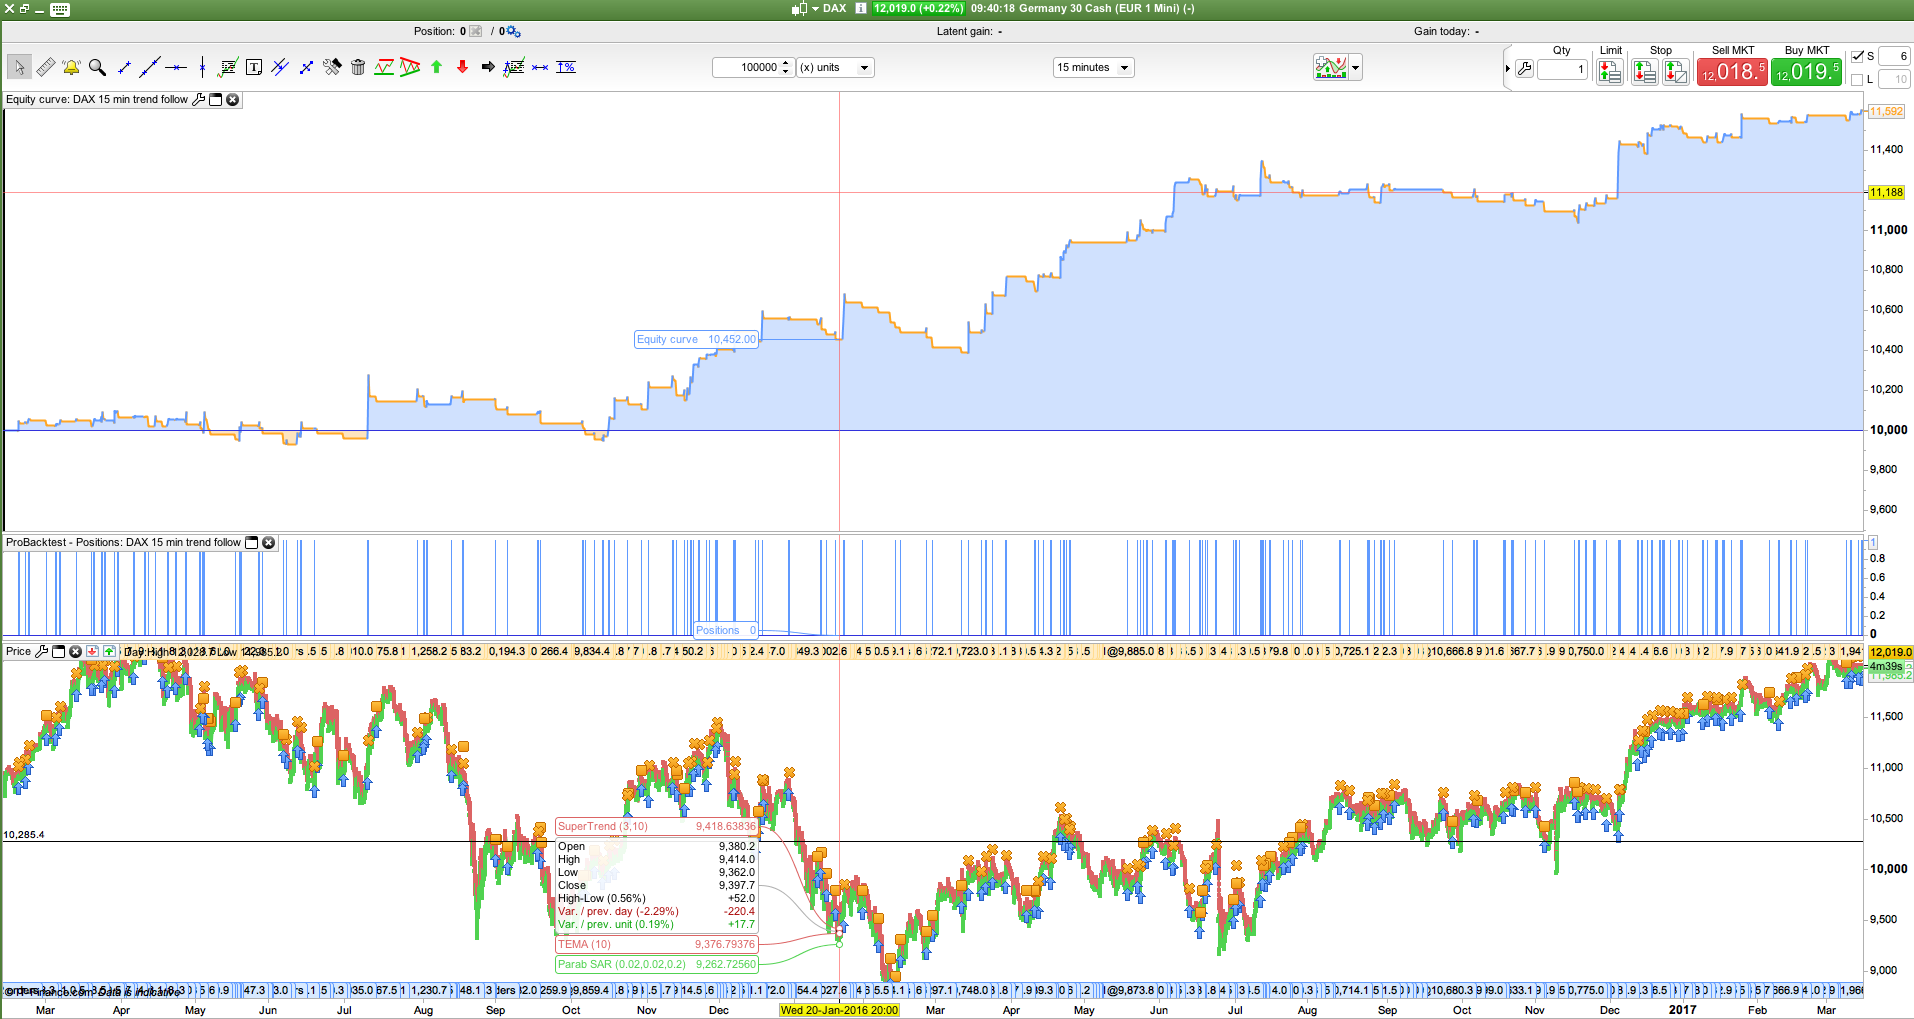Enable the L limit checkbox
The height and width of the screenshot is (1019, 1914).
point(1857,79)
